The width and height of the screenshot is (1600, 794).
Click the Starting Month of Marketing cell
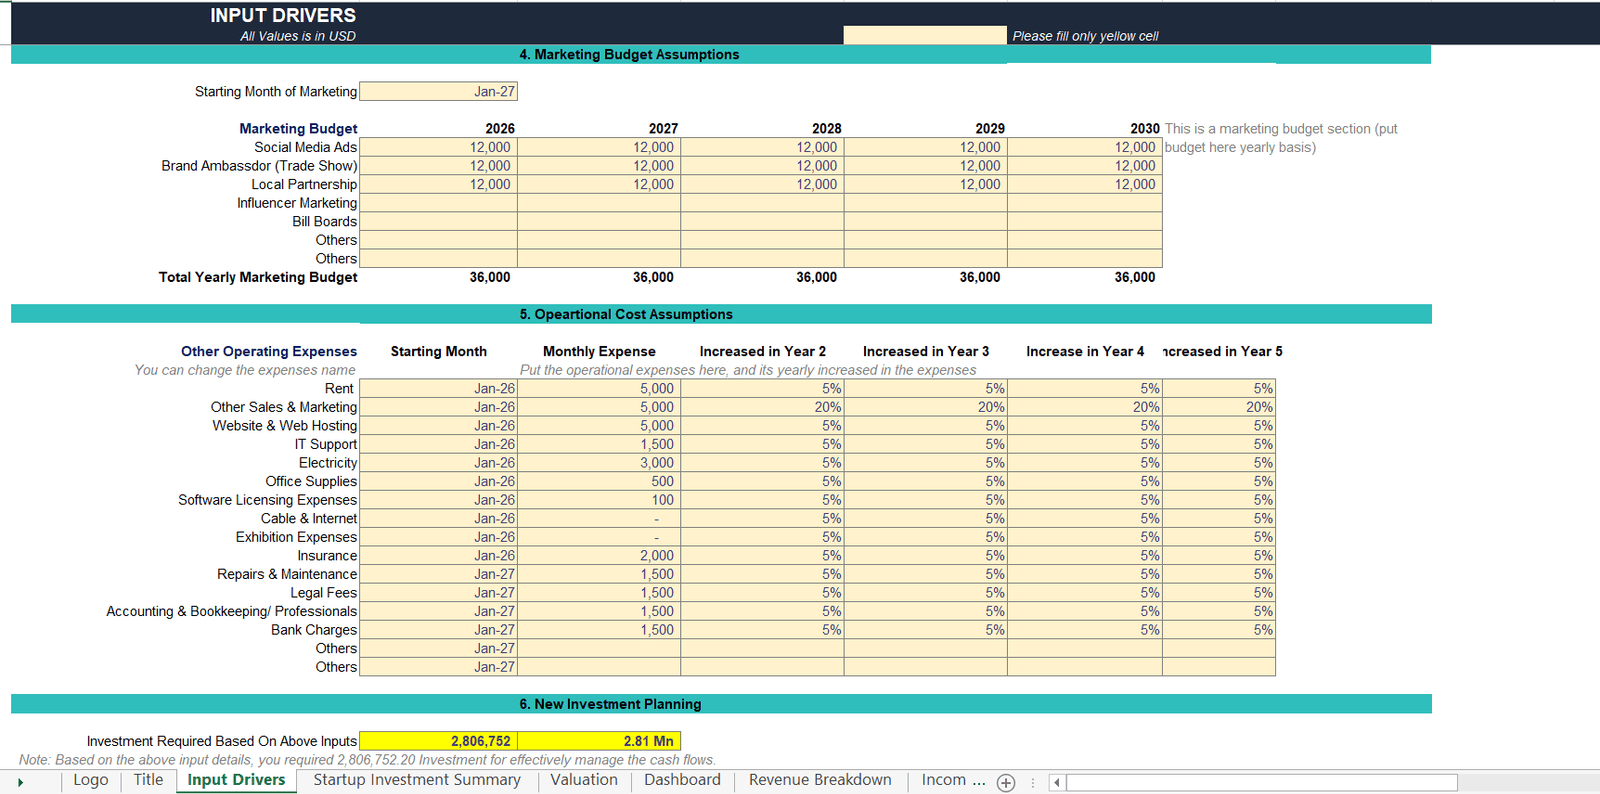click(x=438, y=91)
